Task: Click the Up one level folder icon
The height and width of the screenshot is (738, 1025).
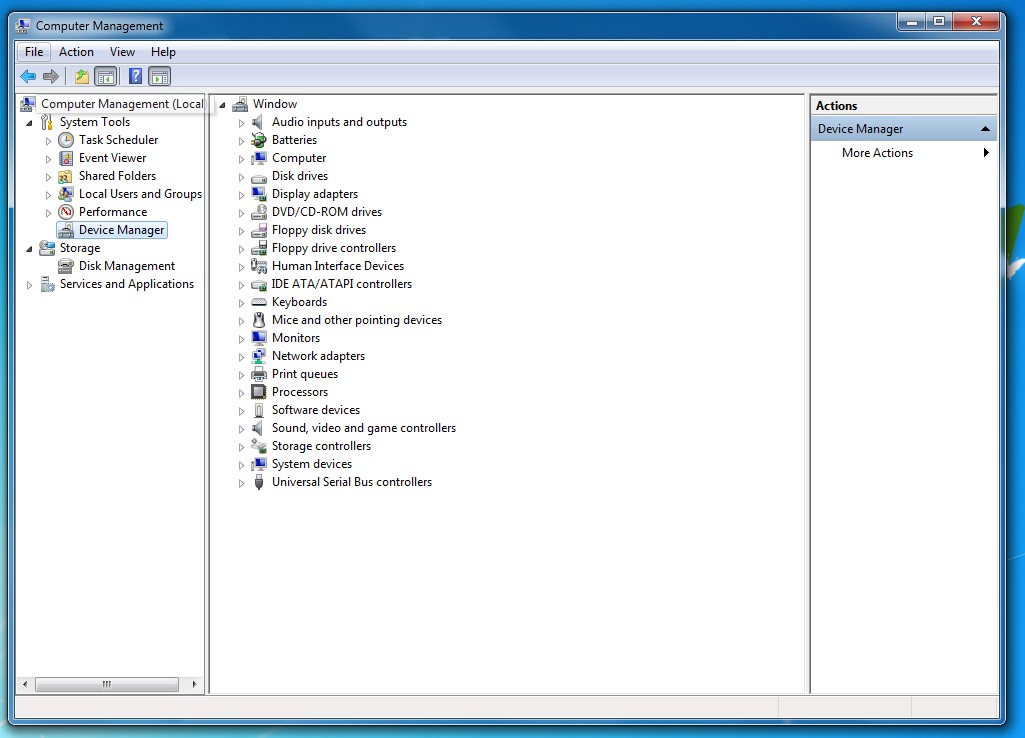Action: point(81,77)
